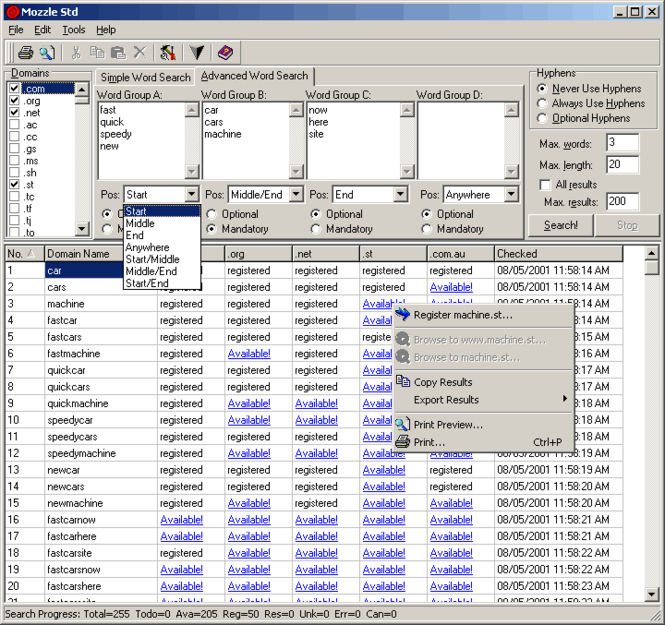
Task: Click Available! link for fastmachine .org
Action: 249,353
